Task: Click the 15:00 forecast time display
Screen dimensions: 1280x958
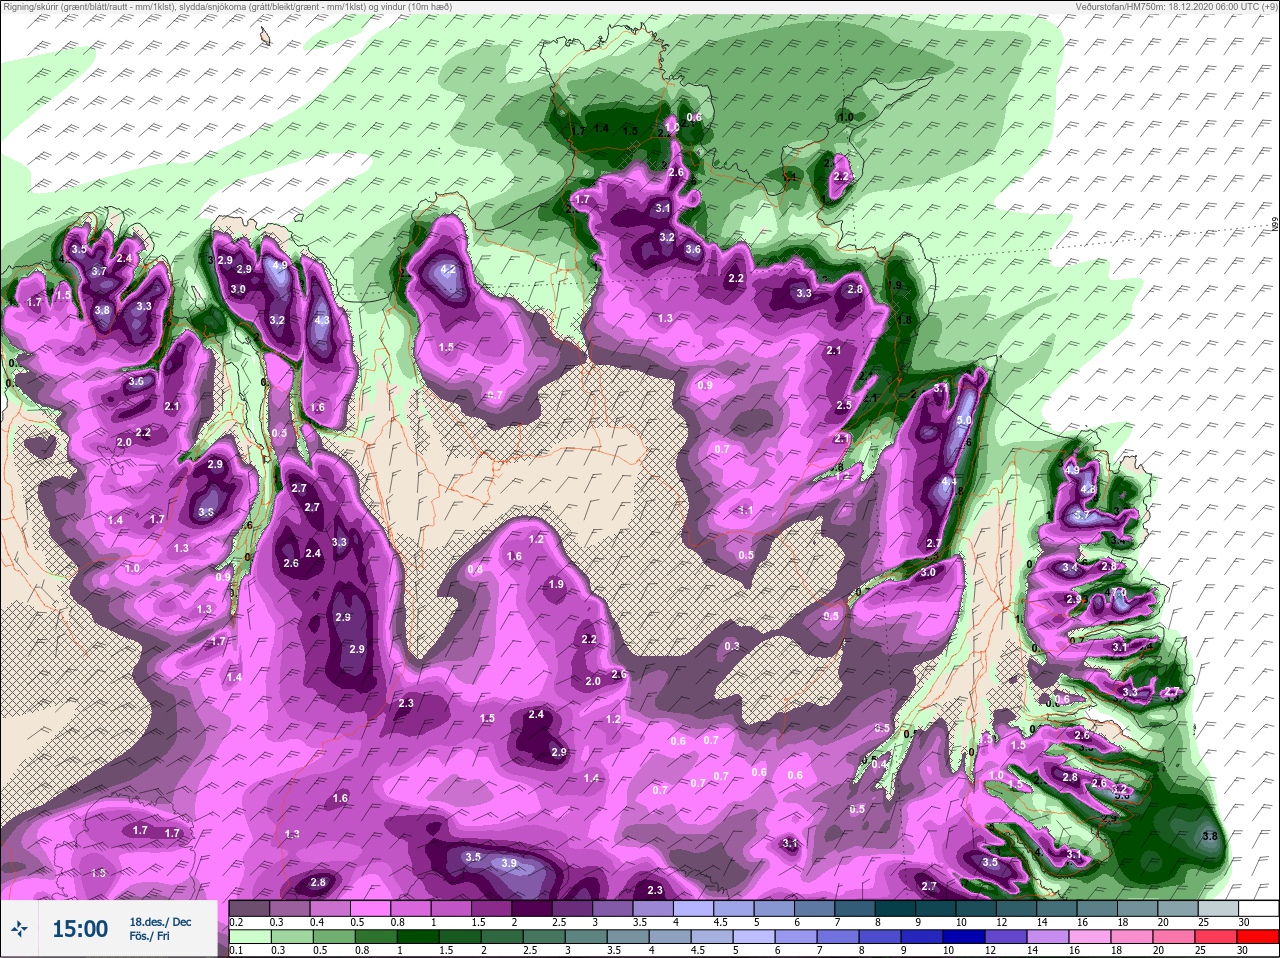Action: [x=80, y=930]
